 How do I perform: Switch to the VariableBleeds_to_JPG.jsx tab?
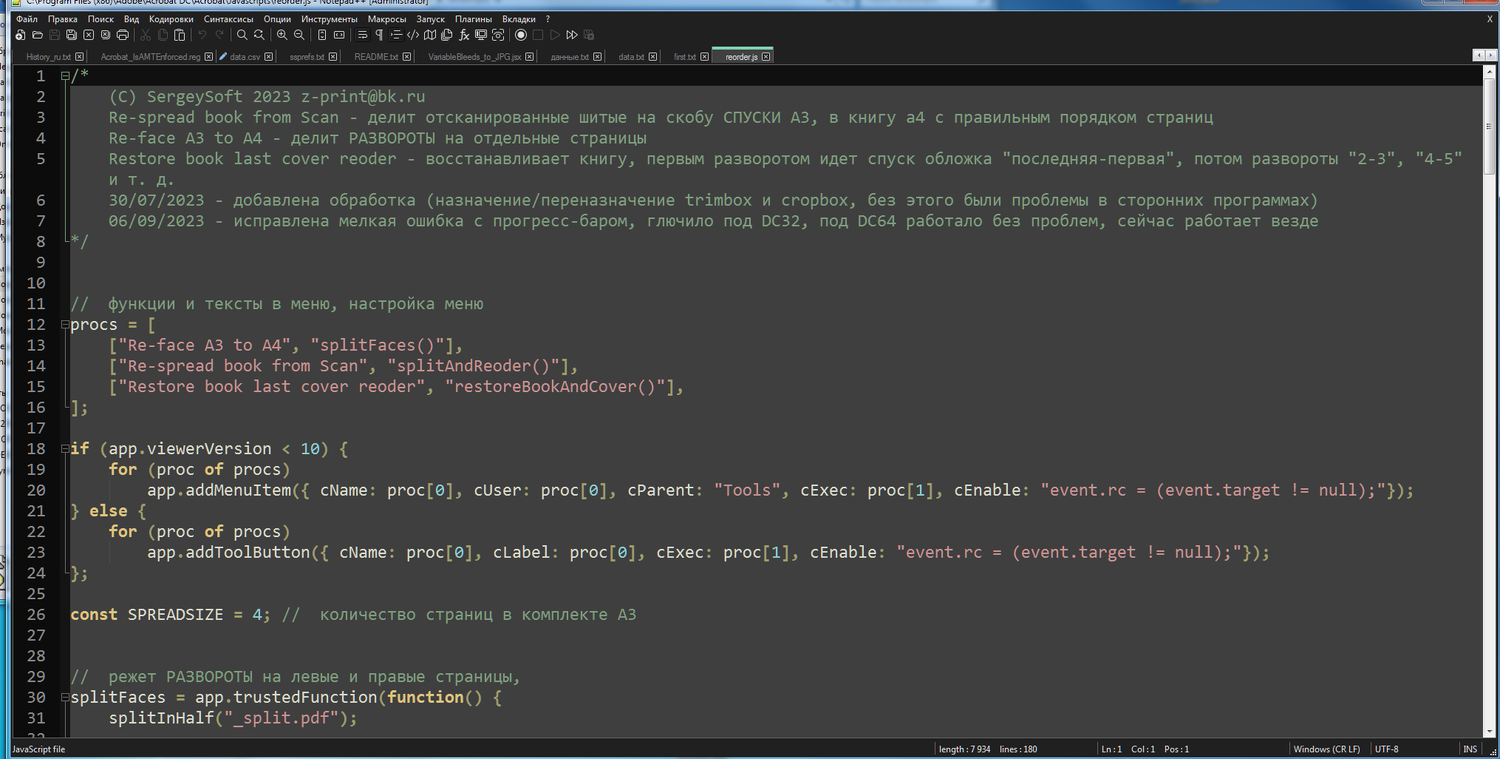(x=475, y=57)
